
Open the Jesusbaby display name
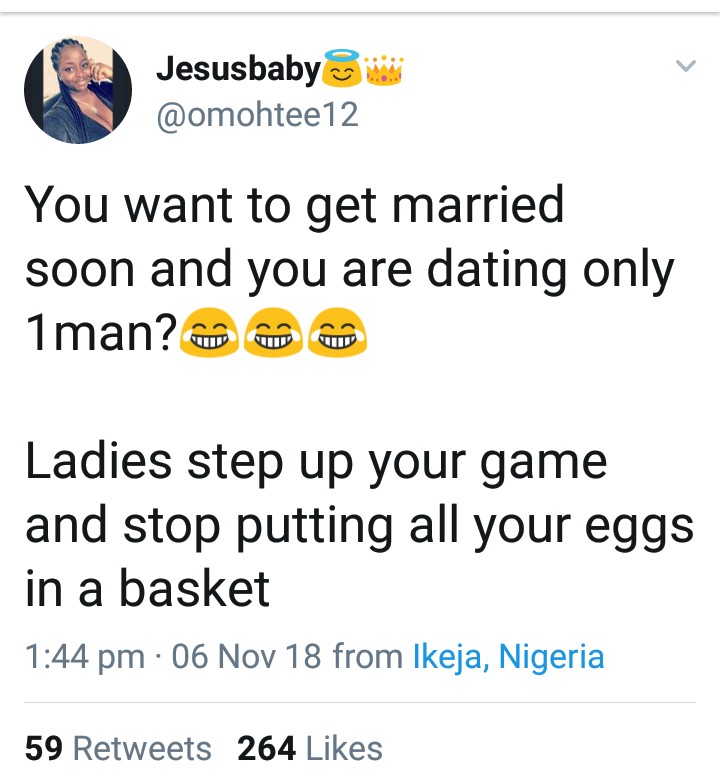tap(239, 70)
